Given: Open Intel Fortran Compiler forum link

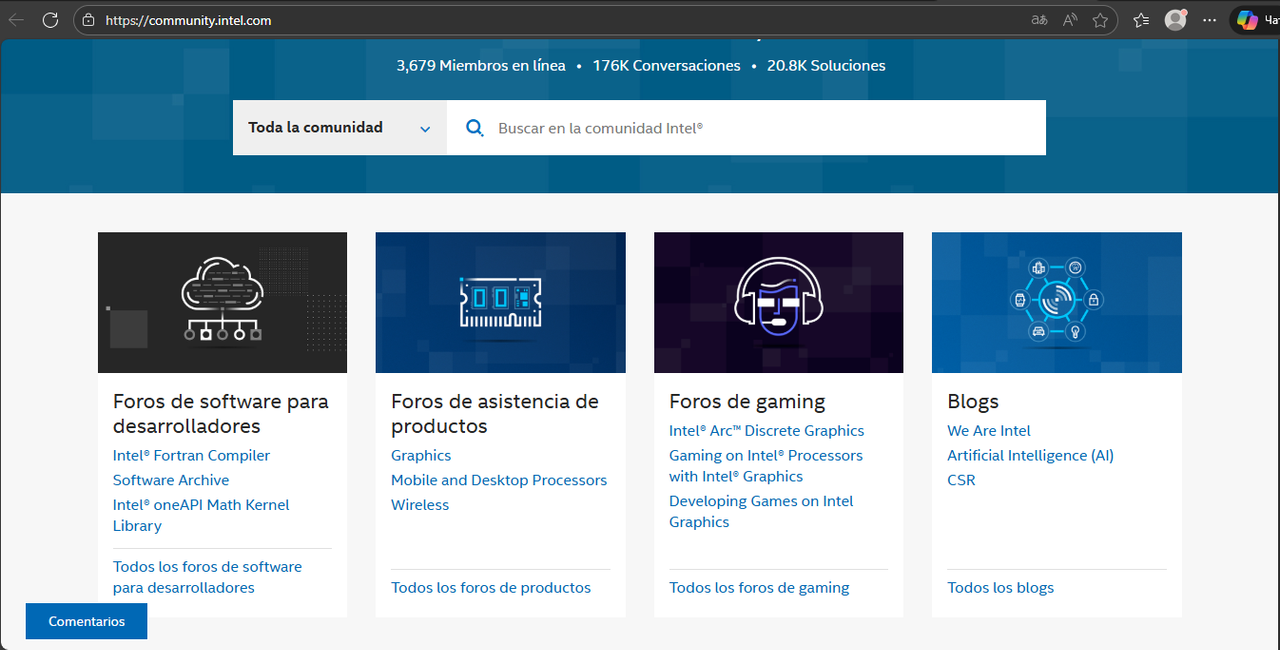Looking at the screenshot, I should [x=191, y=456].
